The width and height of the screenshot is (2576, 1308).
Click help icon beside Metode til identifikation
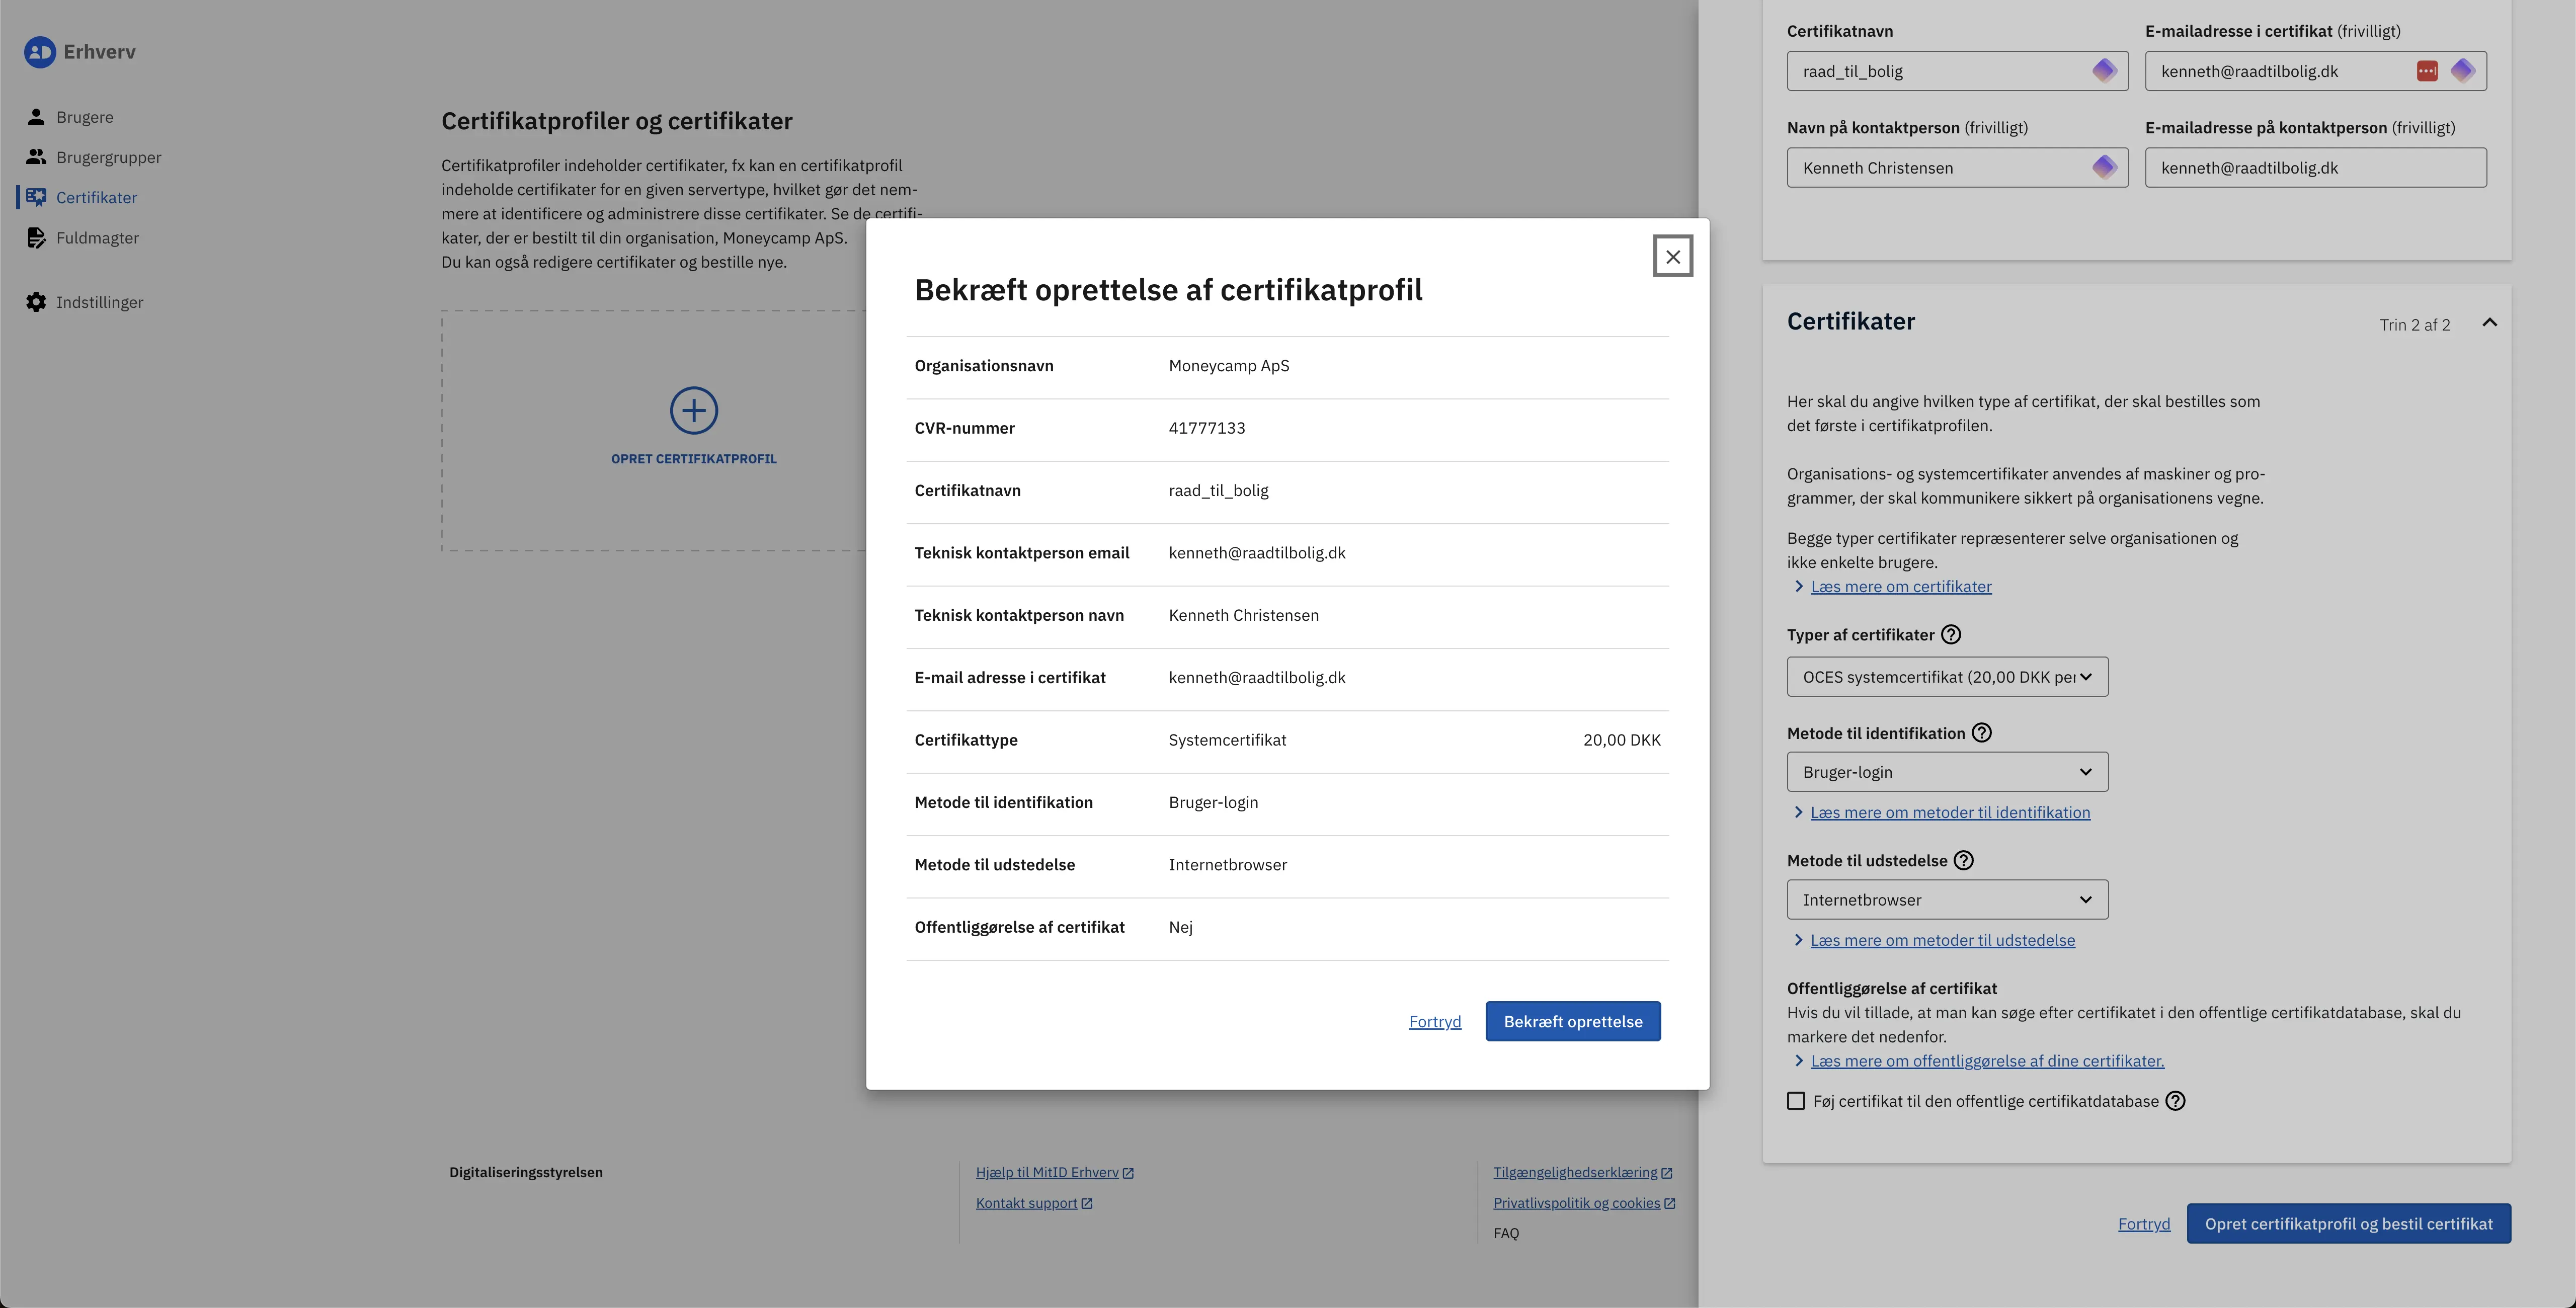[x=1981, y=733]
